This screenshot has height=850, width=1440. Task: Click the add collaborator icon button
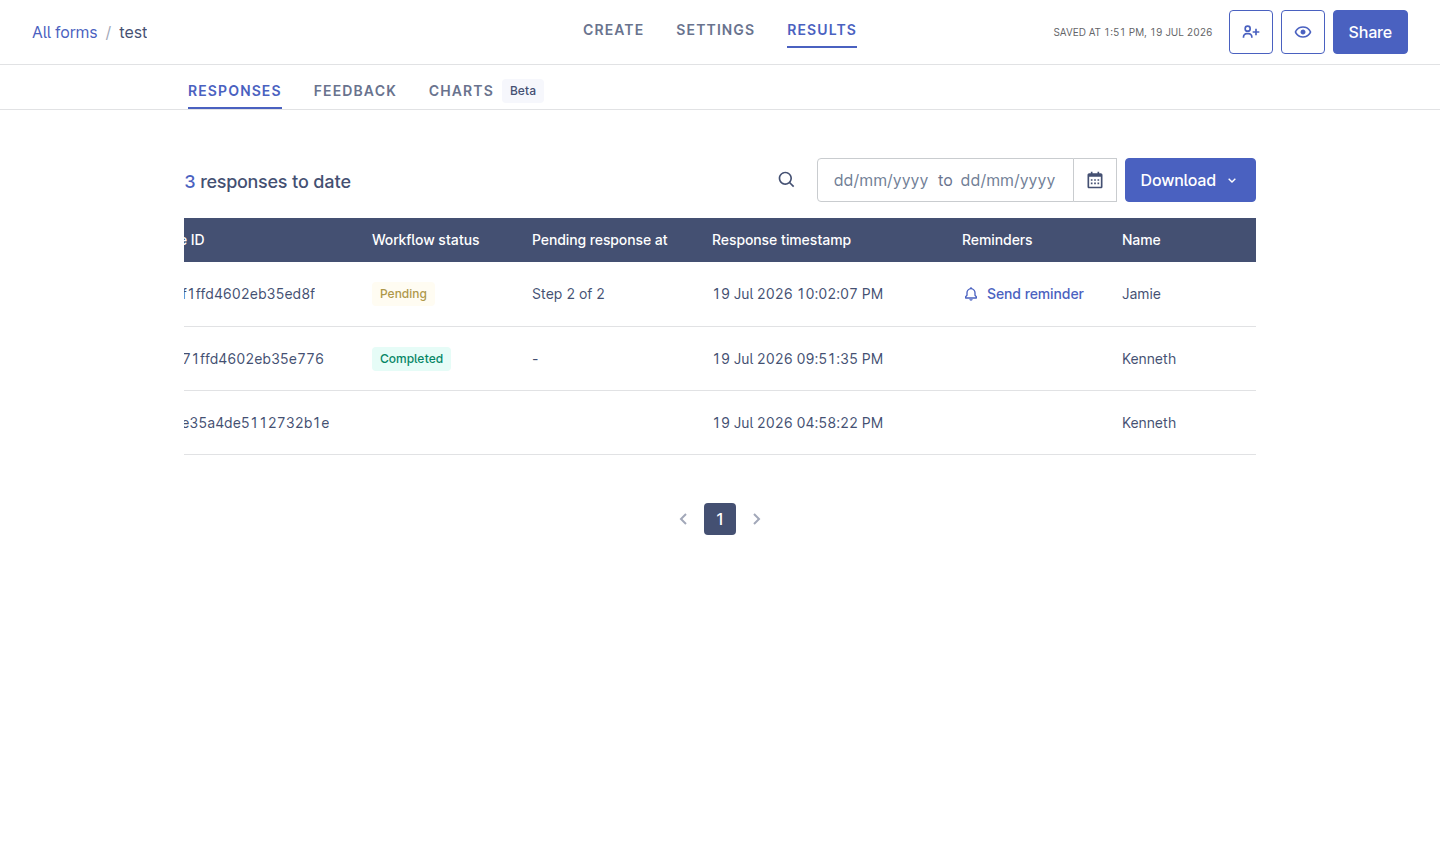pyautogui.click(x=1251, y=32)
